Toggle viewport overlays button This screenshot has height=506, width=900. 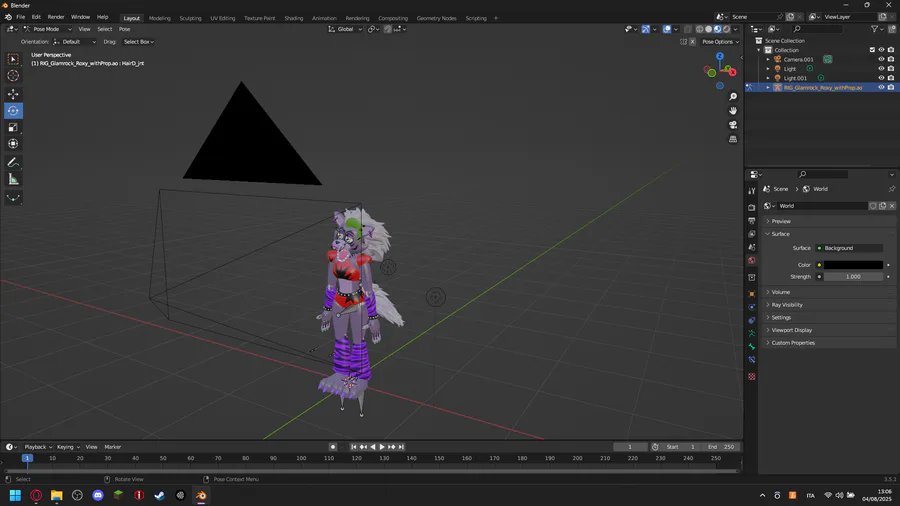tap(667, 29)
